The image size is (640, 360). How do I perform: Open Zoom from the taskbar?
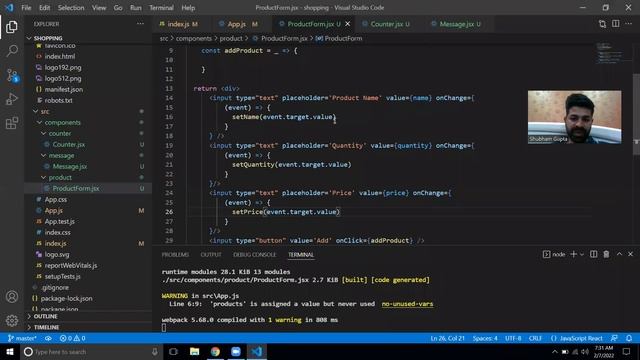point(236,351)
